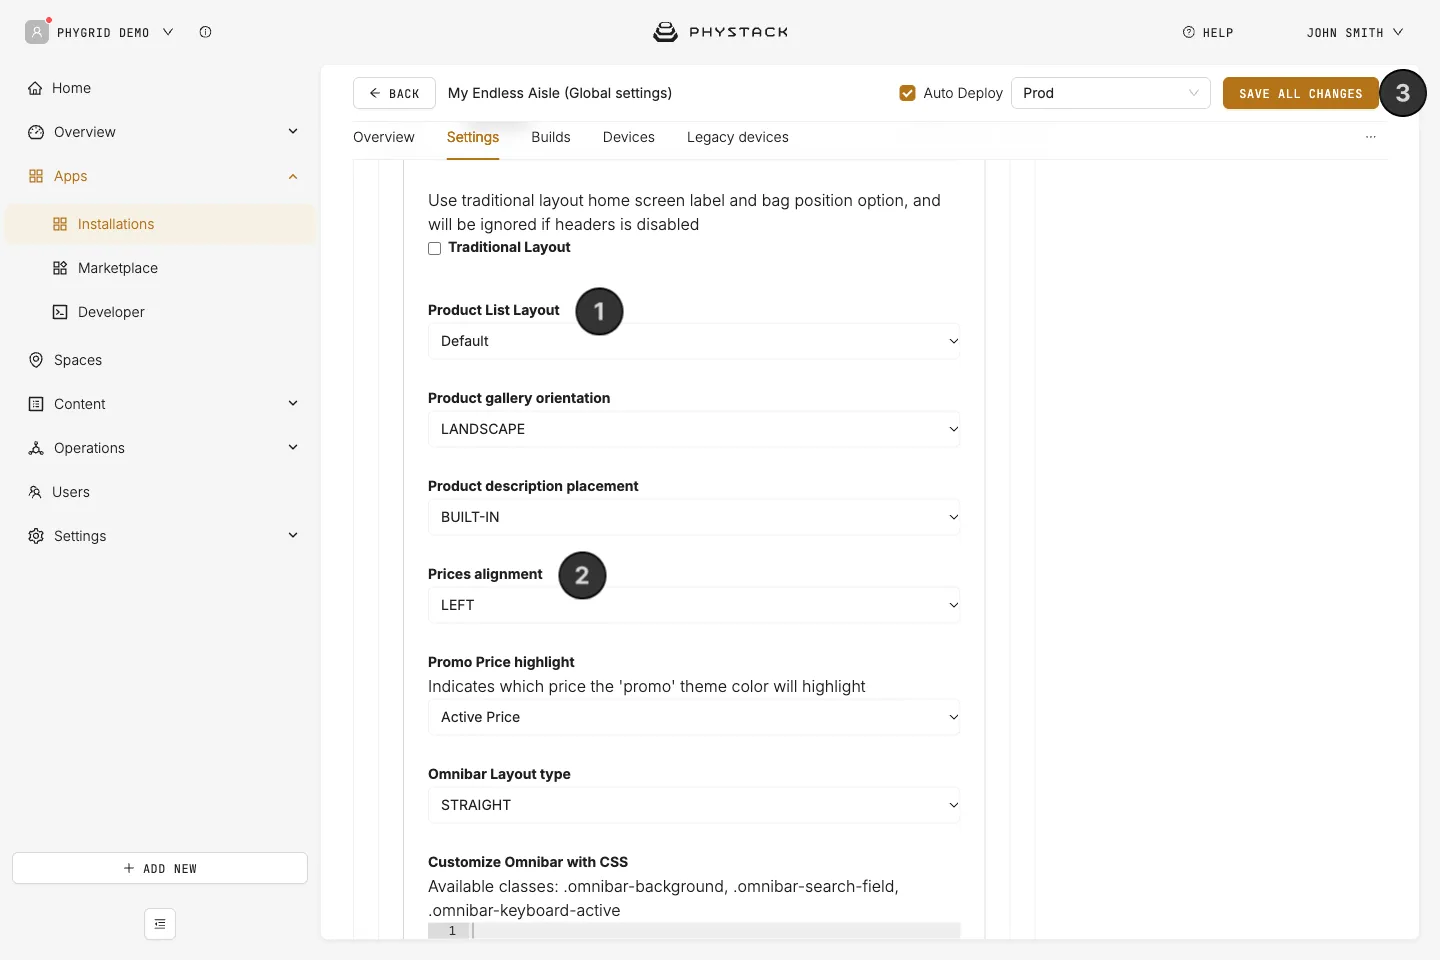The height and width of the screenshot is (960, 1440).
Task: Click the Developer terminal icon
Action: pos(60,312)
